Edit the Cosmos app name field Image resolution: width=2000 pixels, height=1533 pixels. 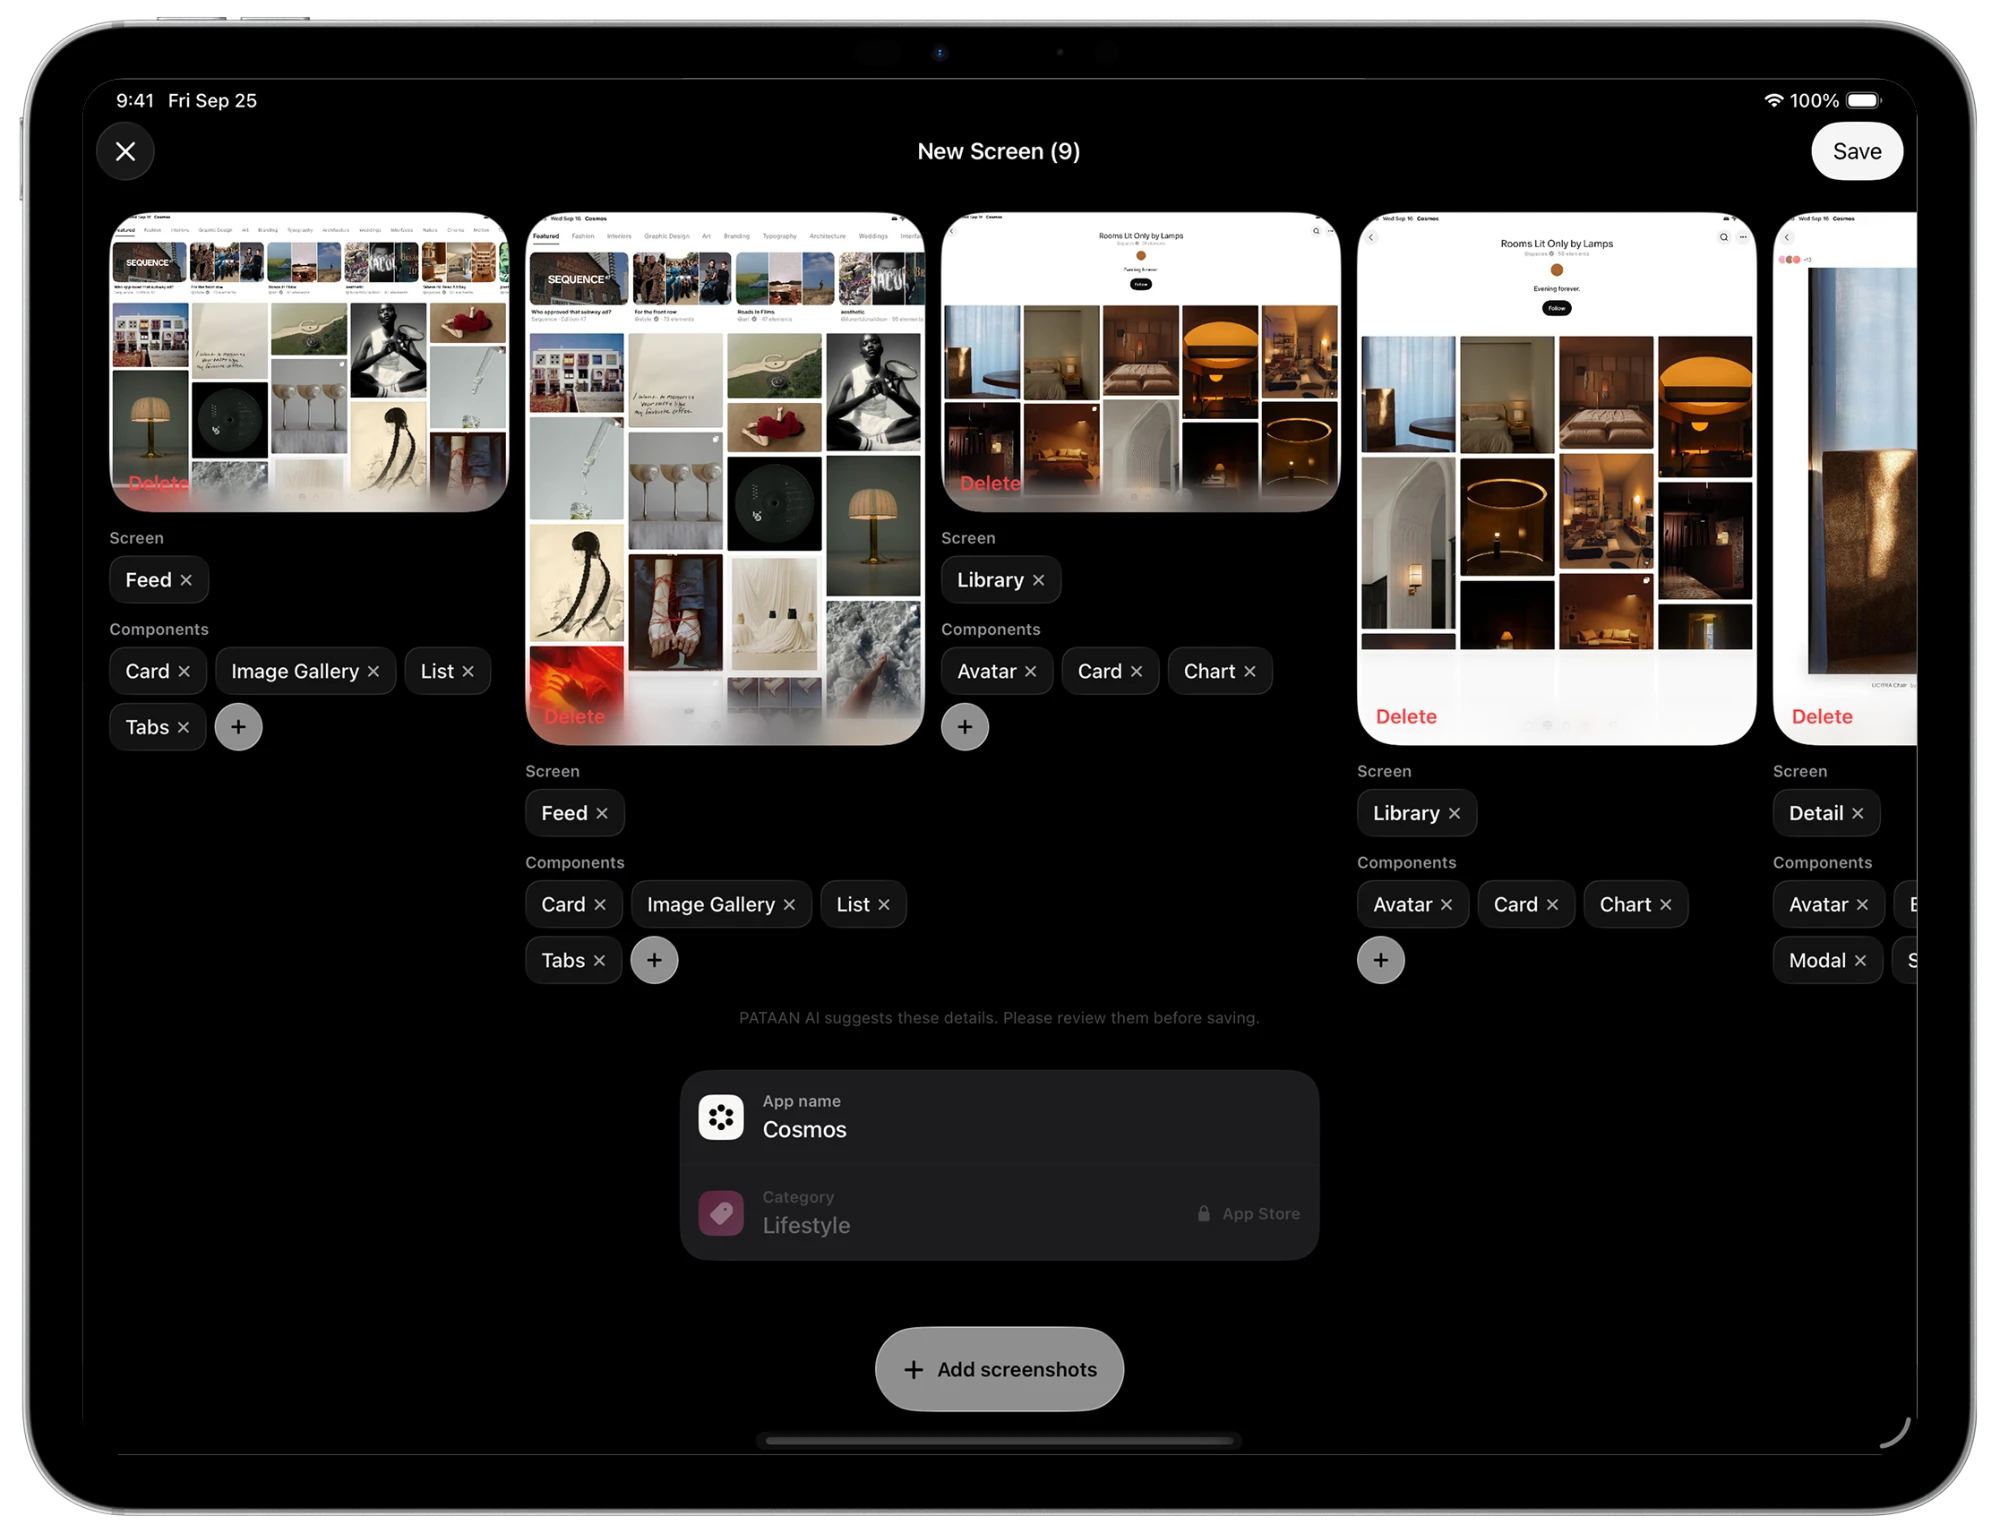coord(999,1117)
